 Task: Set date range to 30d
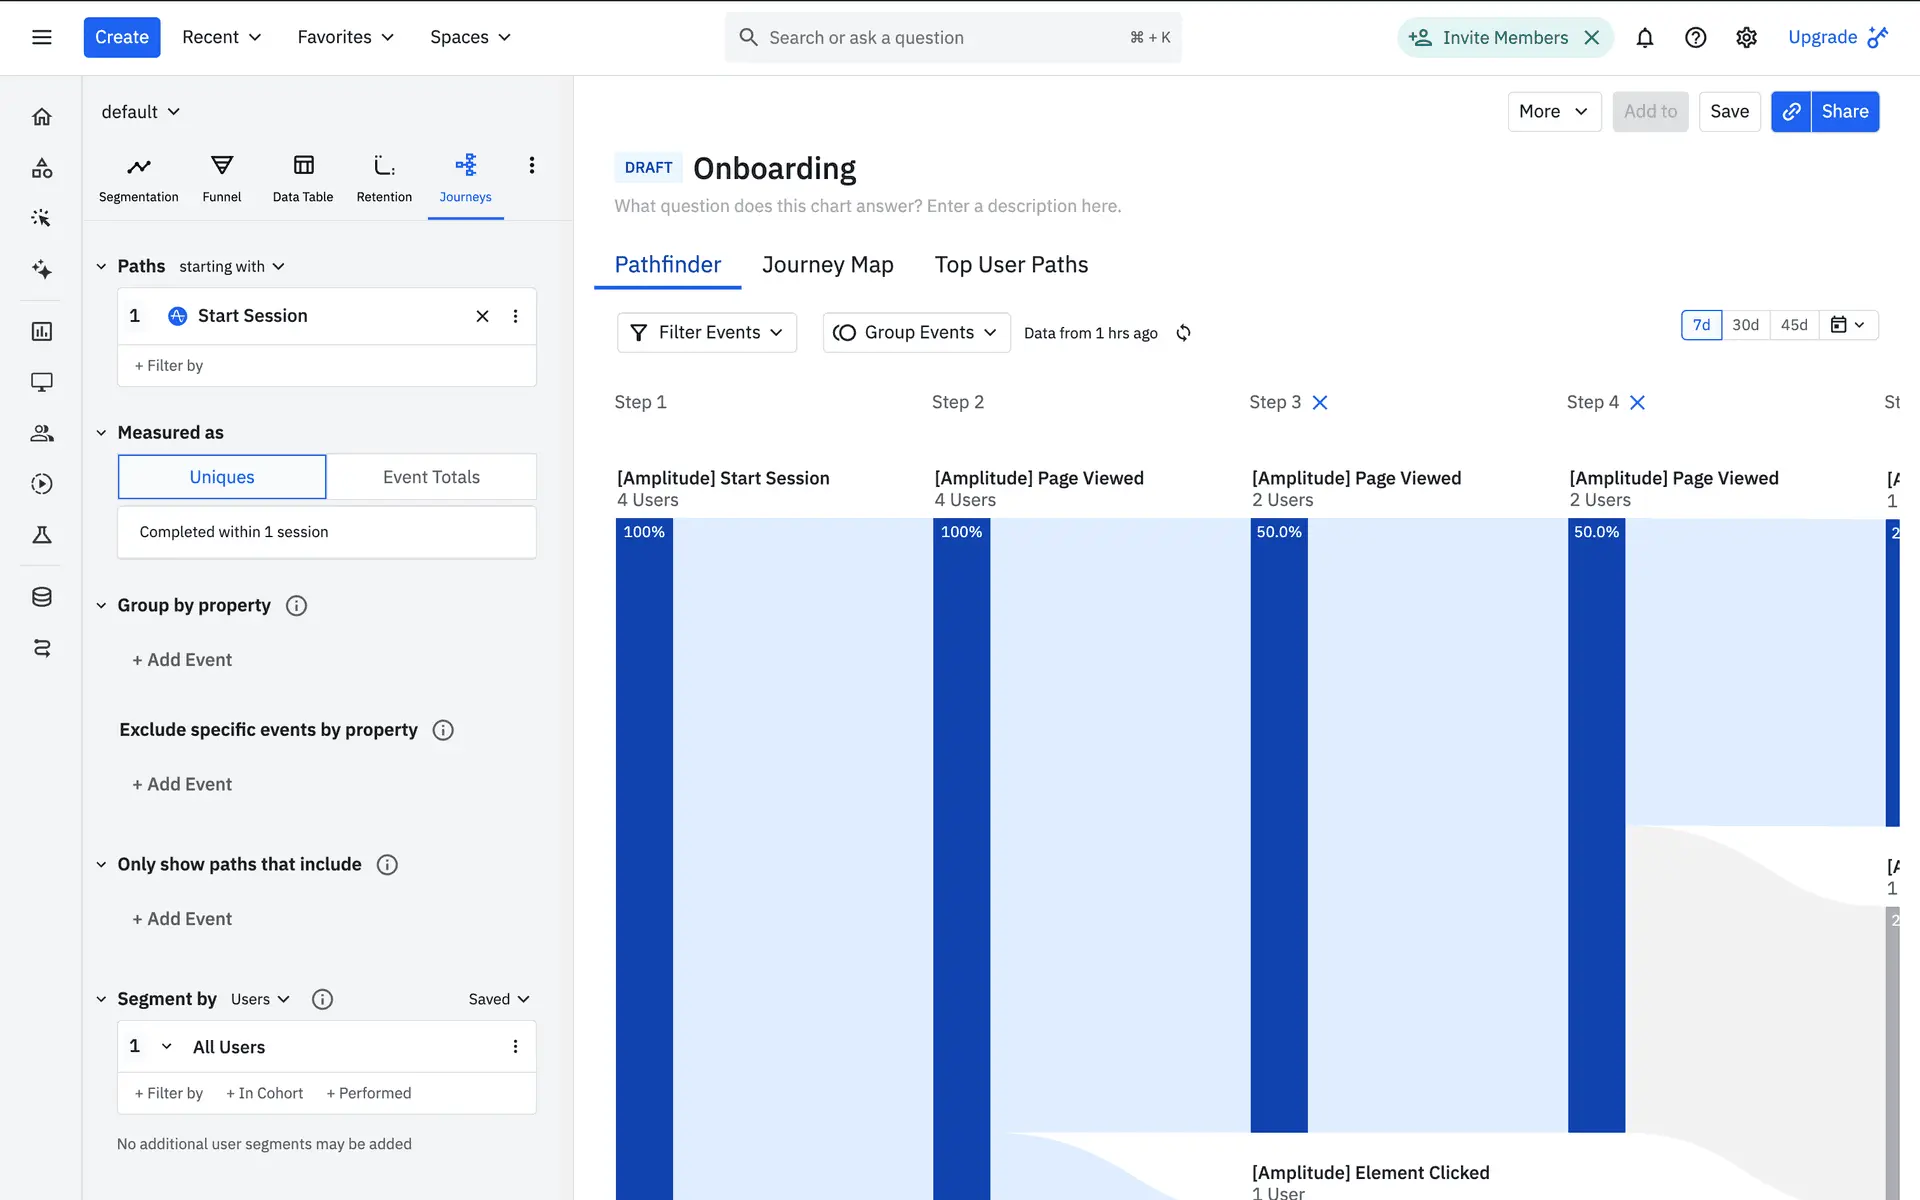tap(1745, 325)
